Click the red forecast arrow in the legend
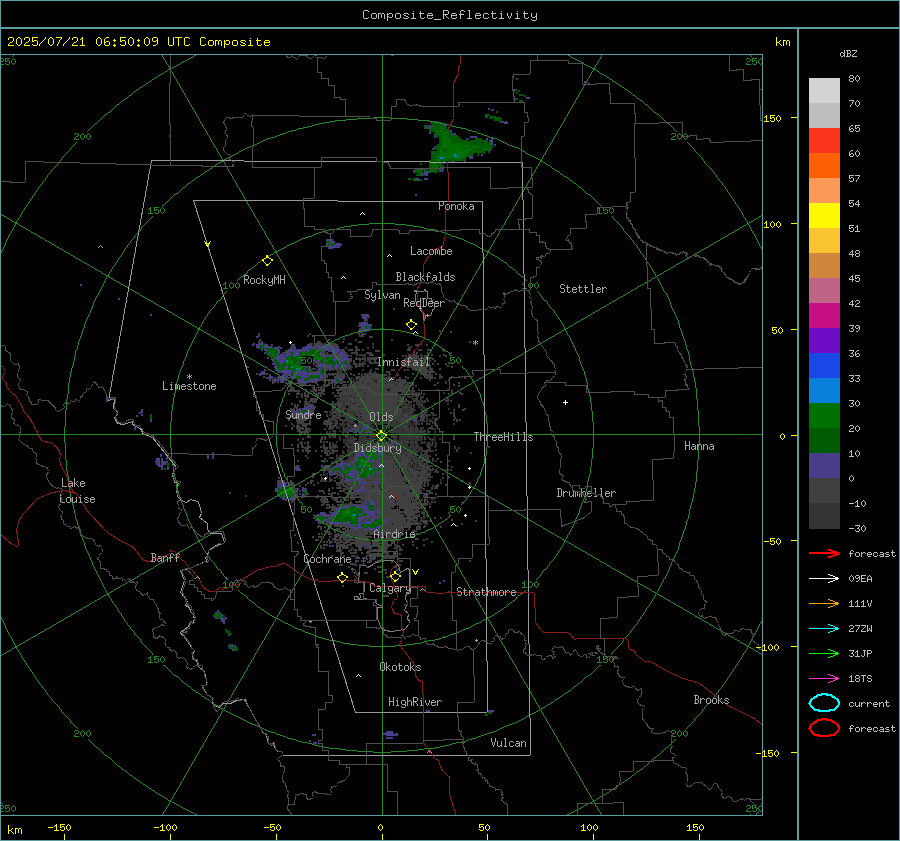The width and height of the screenshot is (900, 841). pyautogui.click(x=824, y=553)
